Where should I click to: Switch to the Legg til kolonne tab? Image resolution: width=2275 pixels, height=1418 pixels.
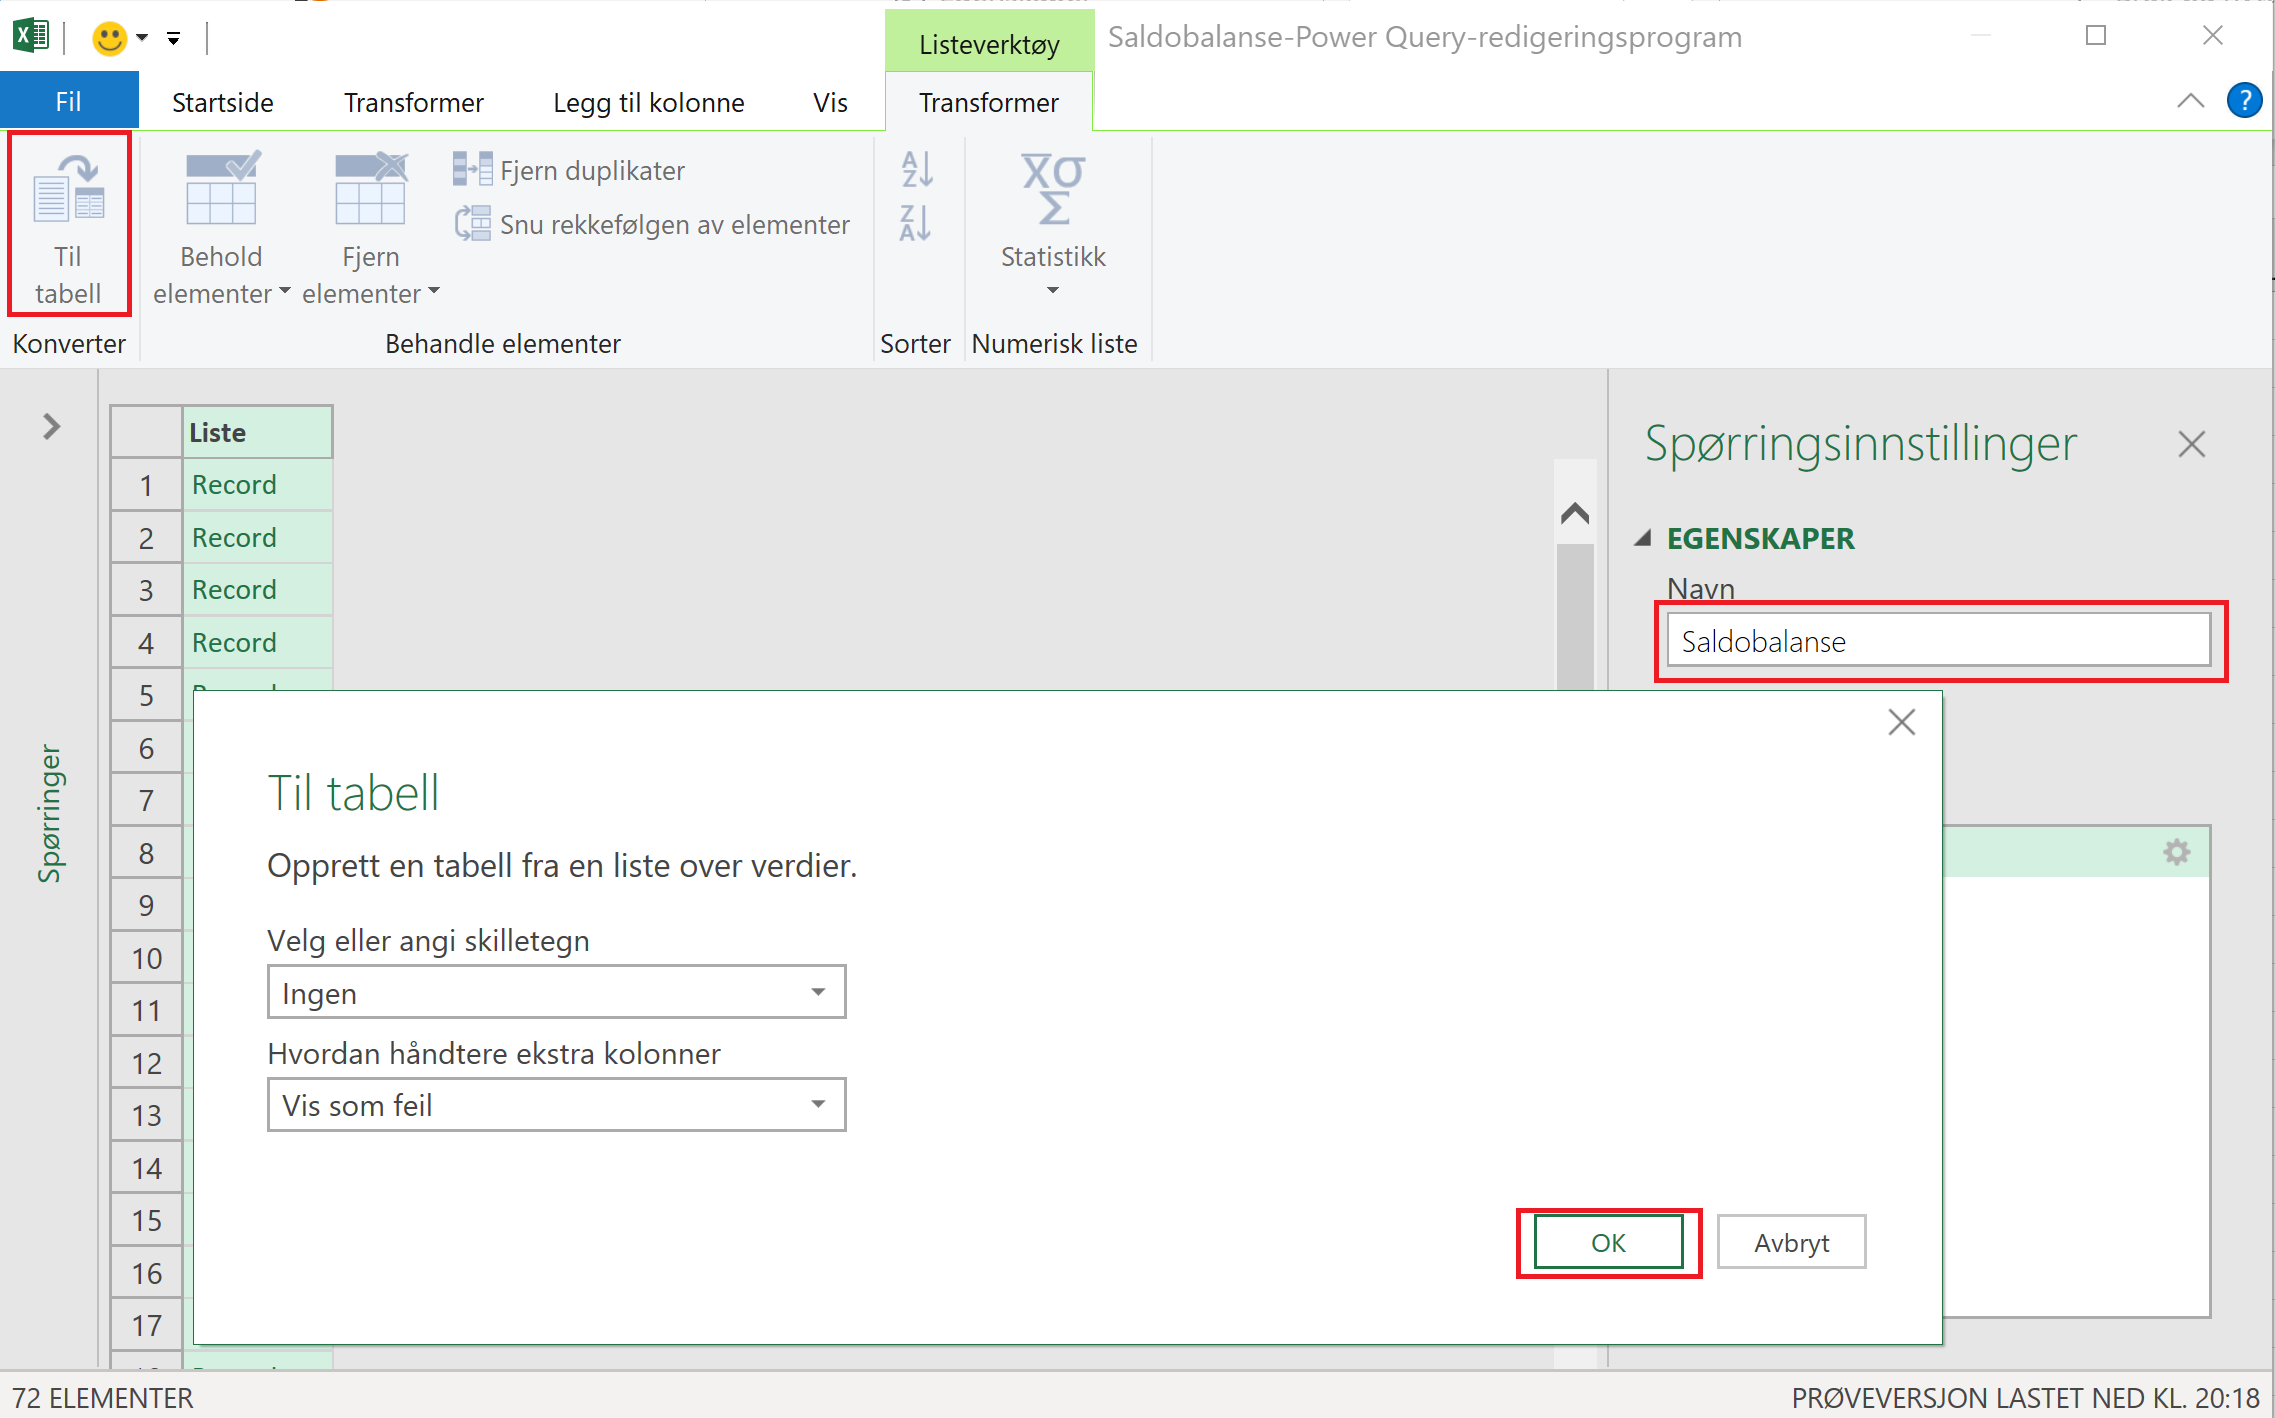point(648,102)
